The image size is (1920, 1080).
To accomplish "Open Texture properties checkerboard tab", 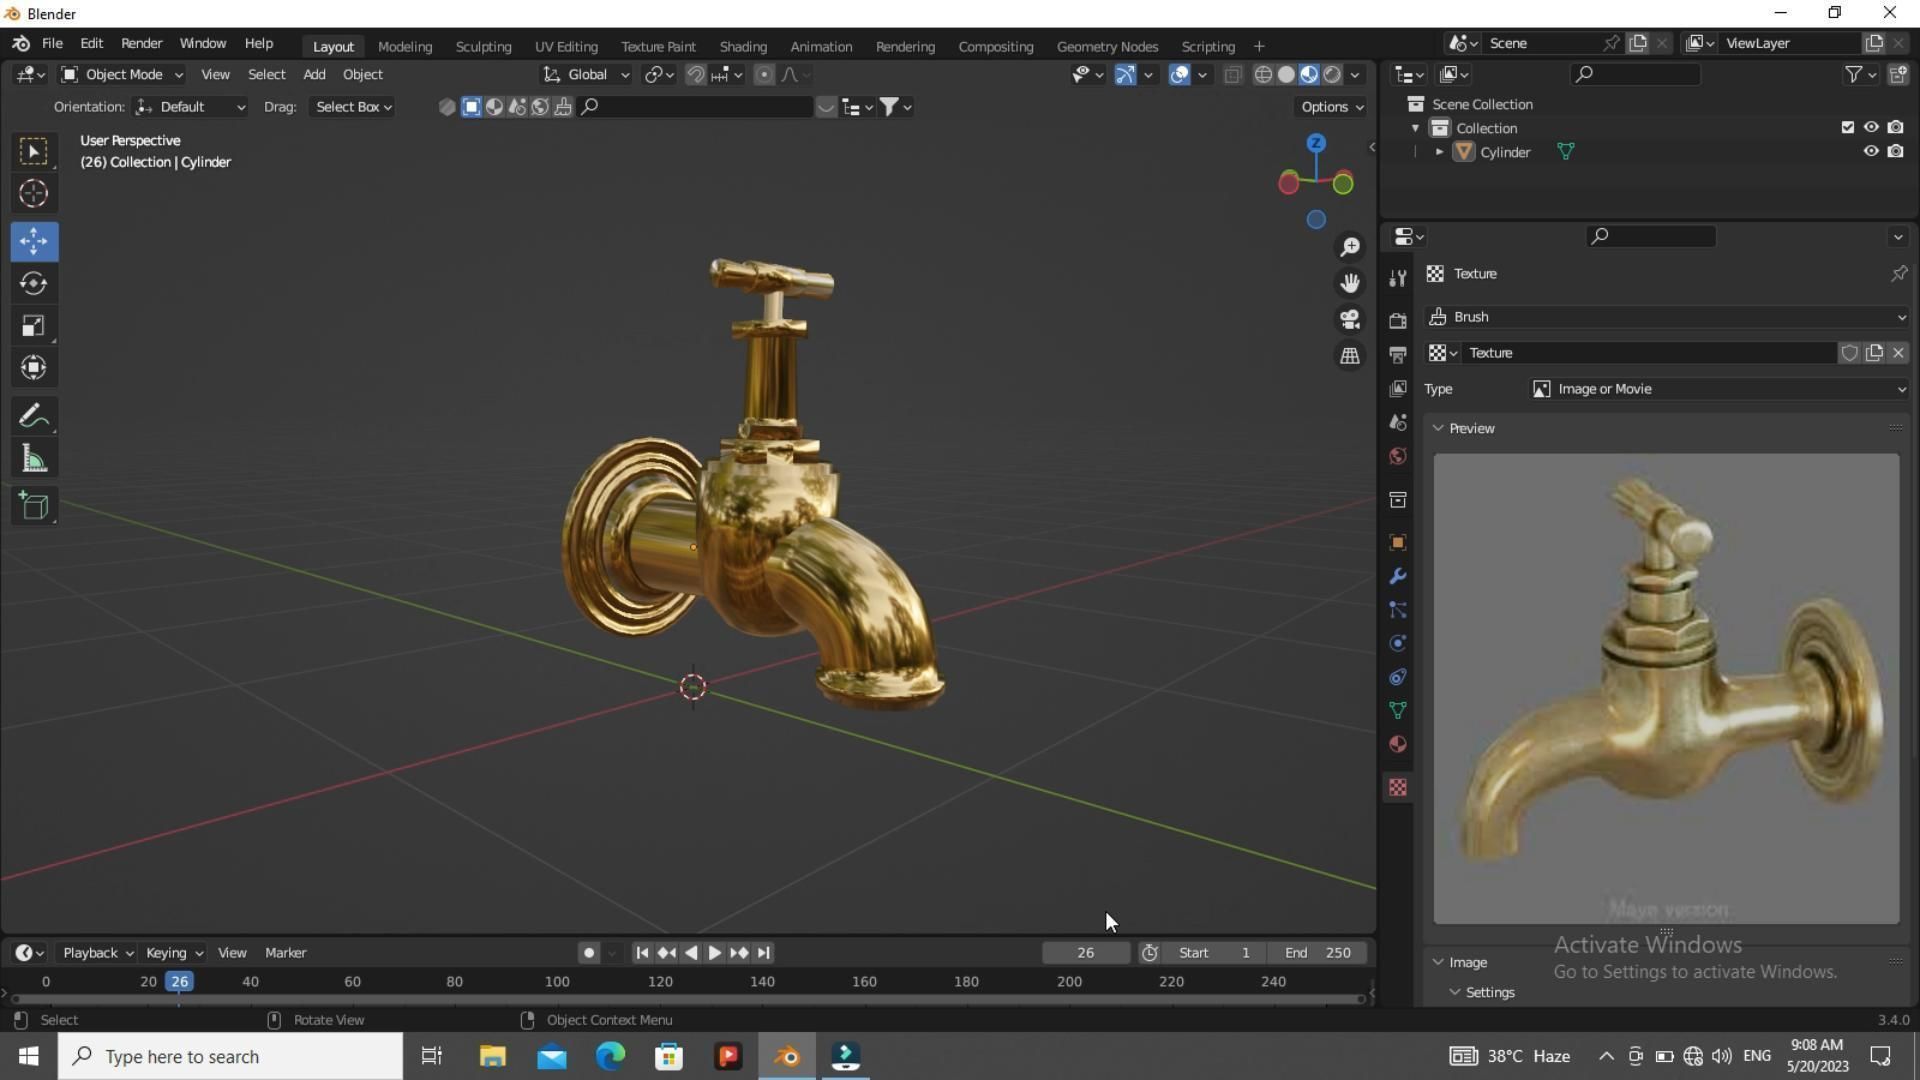I will click(1398, 788).
